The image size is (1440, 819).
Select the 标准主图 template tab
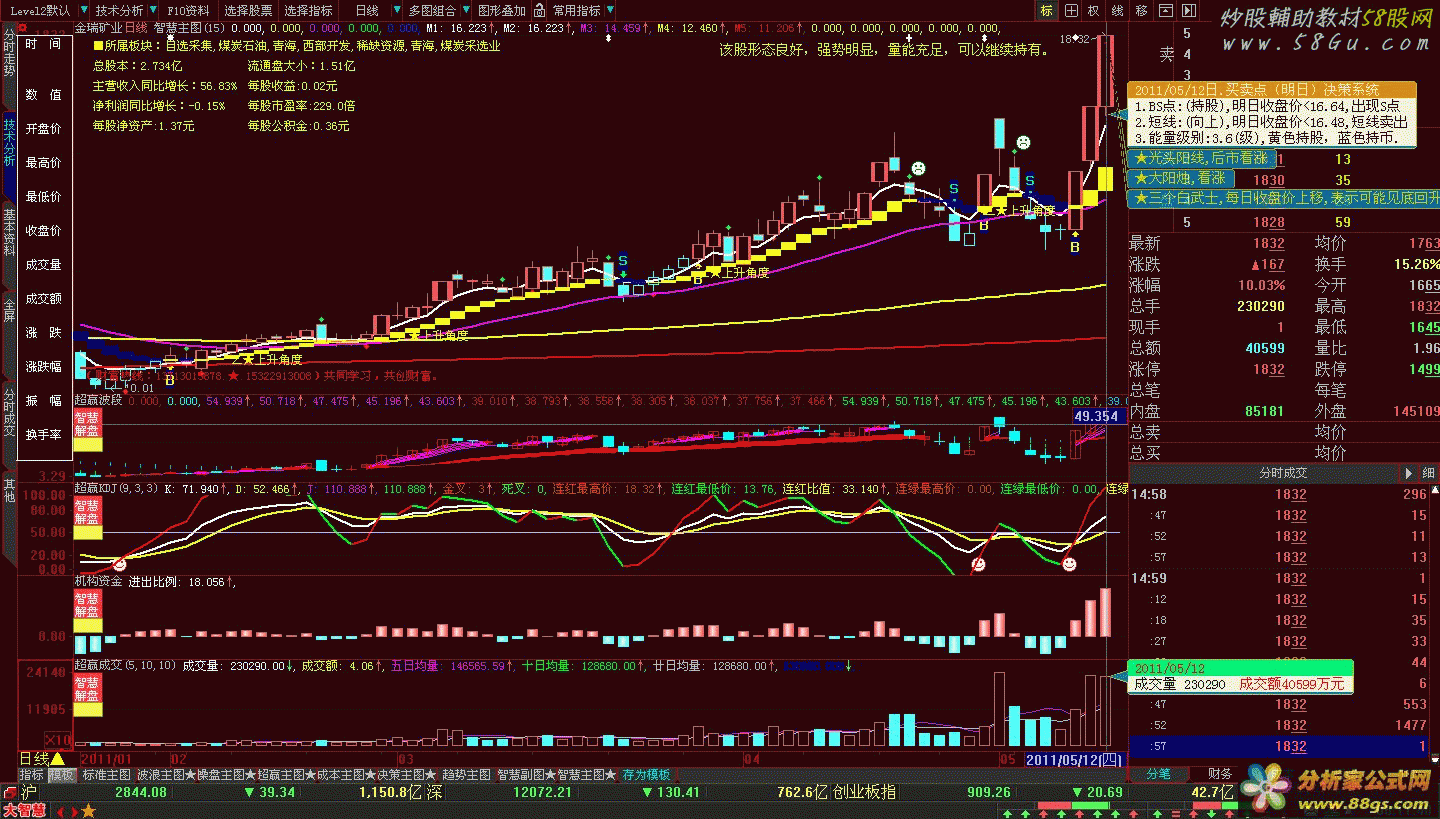[x=106, y=775]
